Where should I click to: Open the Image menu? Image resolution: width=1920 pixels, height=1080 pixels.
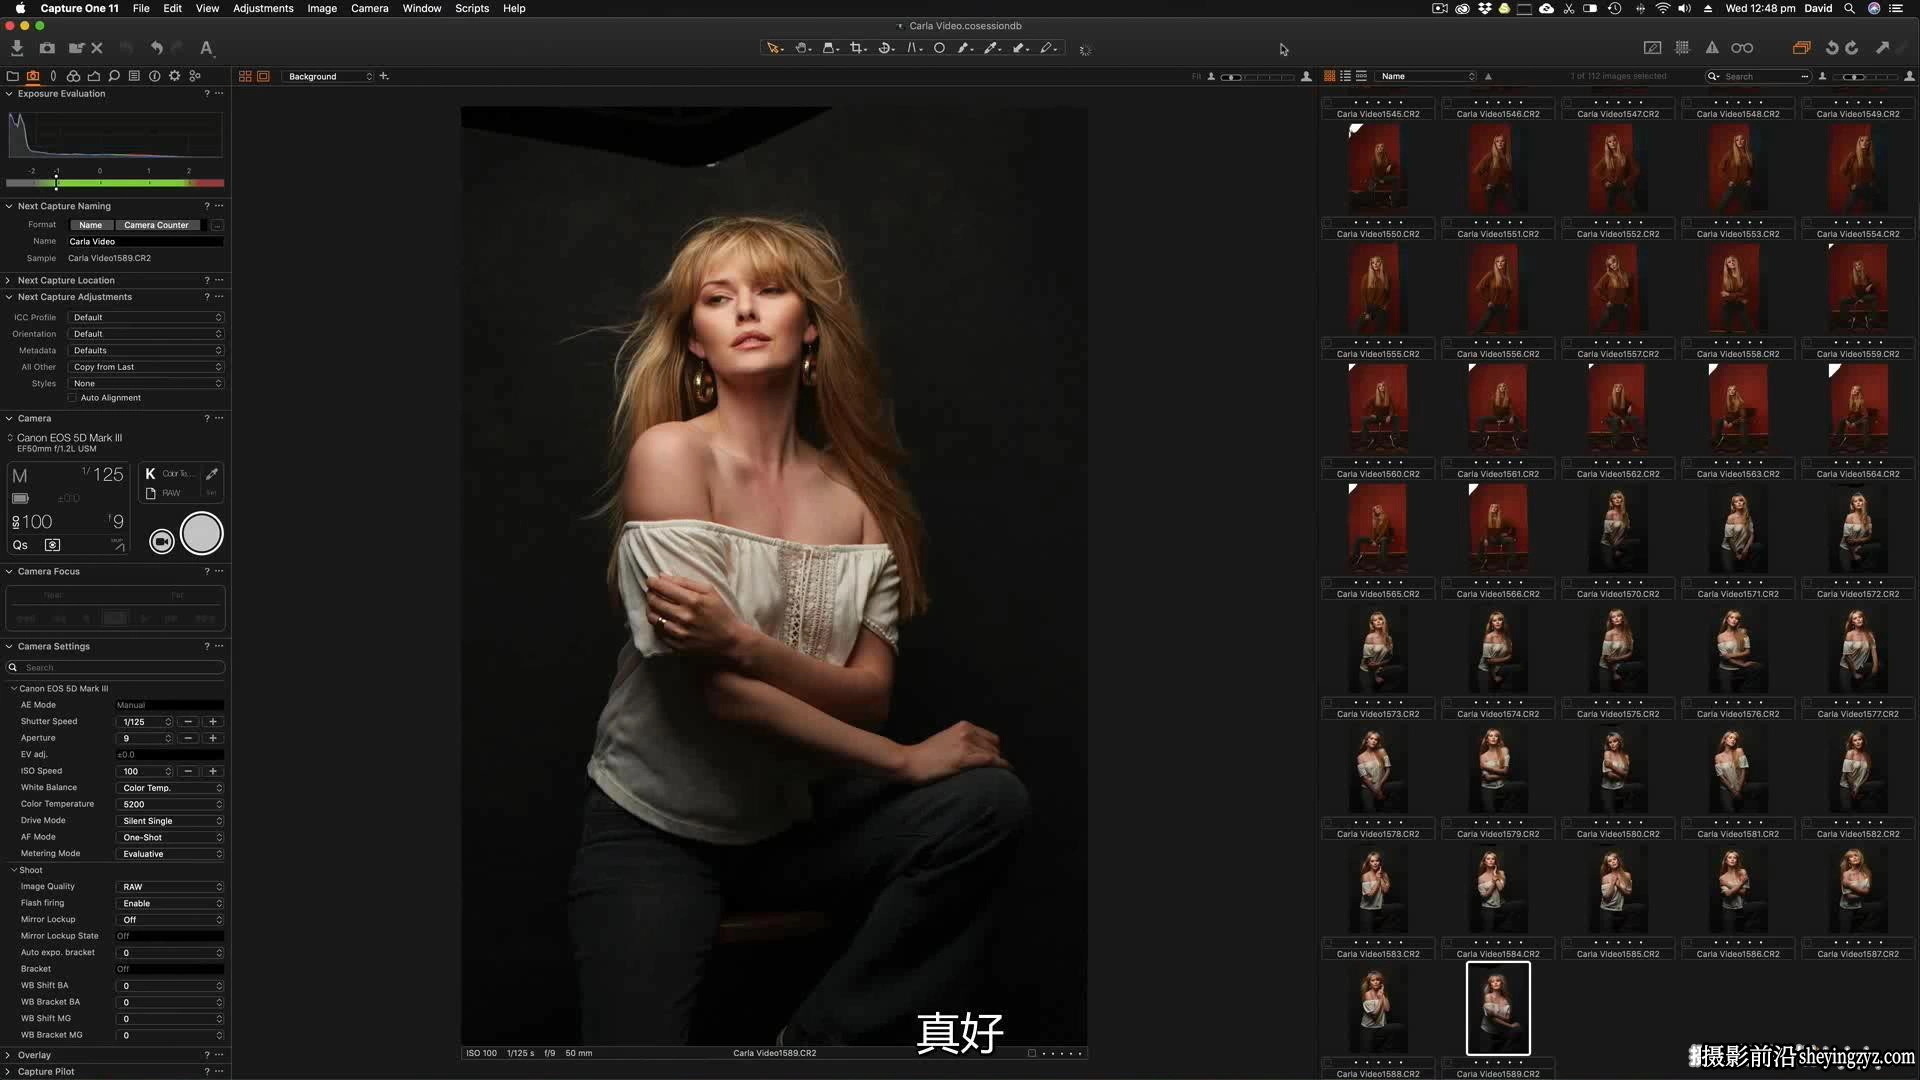pyautogui.click(x=322, y=8)
